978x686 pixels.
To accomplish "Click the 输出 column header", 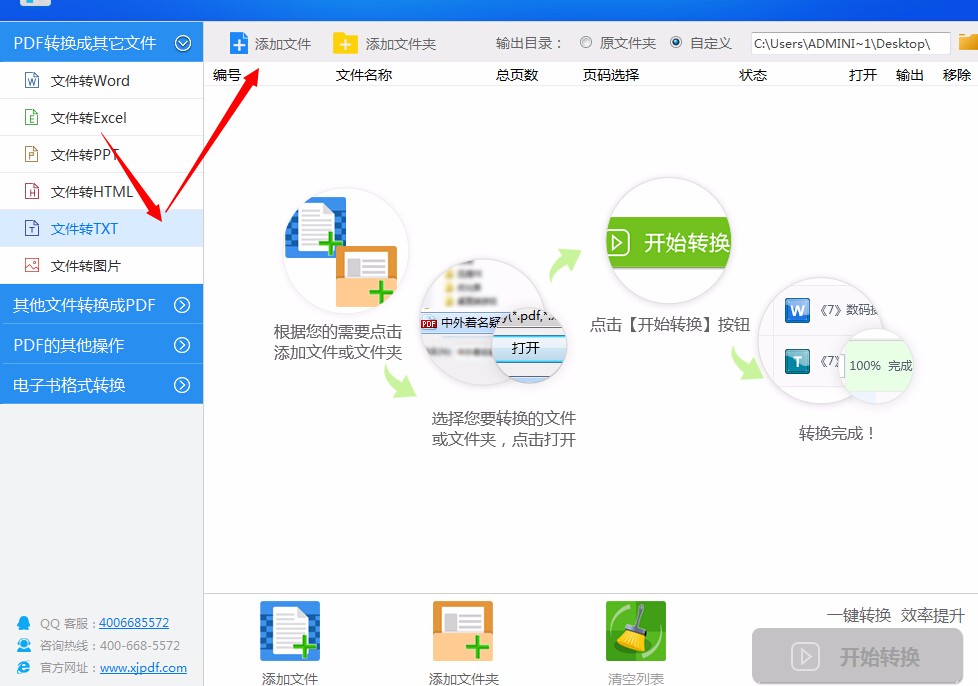I will click(x=909, y=75).
